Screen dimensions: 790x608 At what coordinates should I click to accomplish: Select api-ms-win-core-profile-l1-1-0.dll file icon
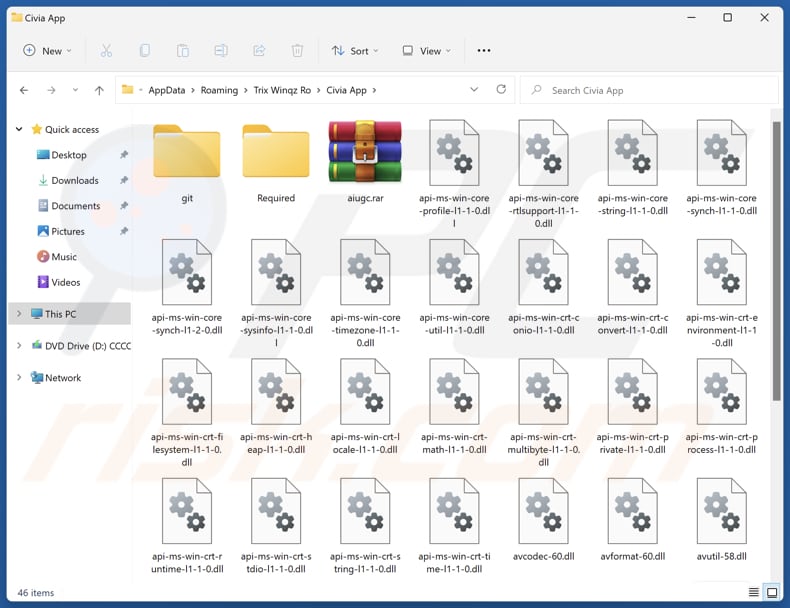(454, 153)
